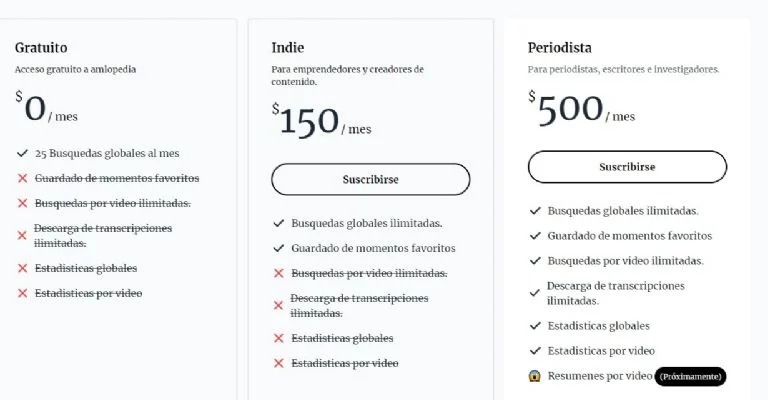Click the $0 / mes price
Viewport: 768px width, 400px height.
click(46, 110)
